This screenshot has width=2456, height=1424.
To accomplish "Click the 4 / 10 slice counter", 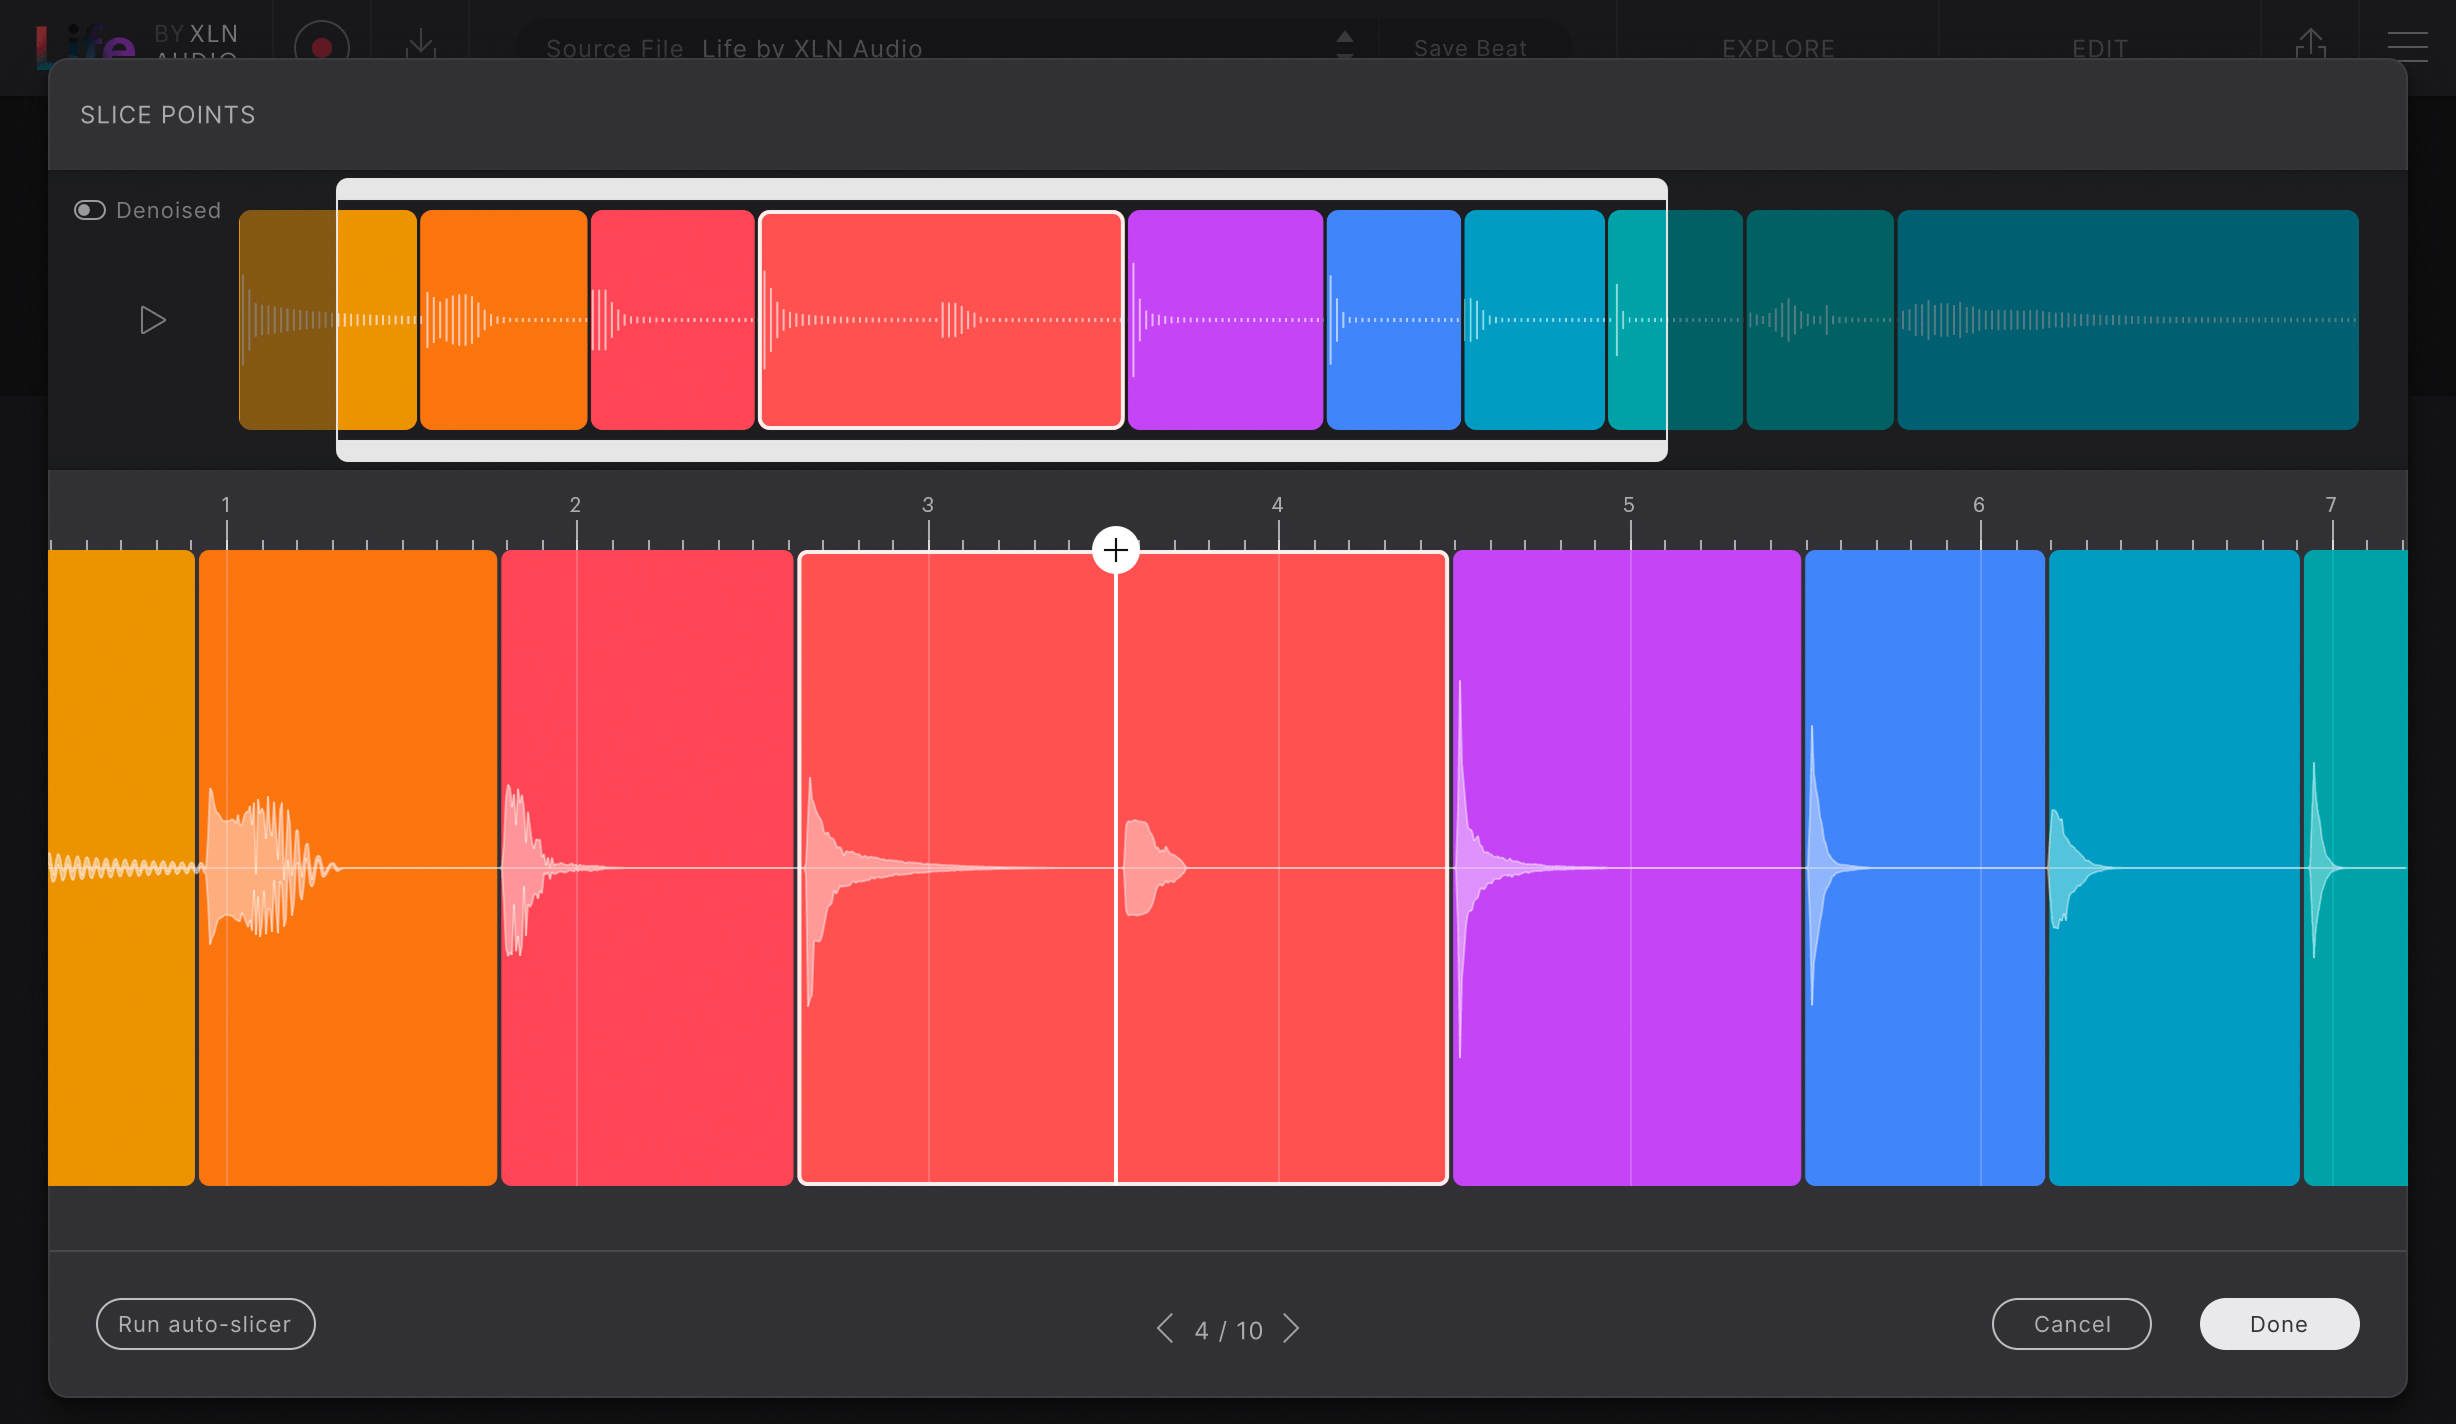I will [x=1228, y=1330].
